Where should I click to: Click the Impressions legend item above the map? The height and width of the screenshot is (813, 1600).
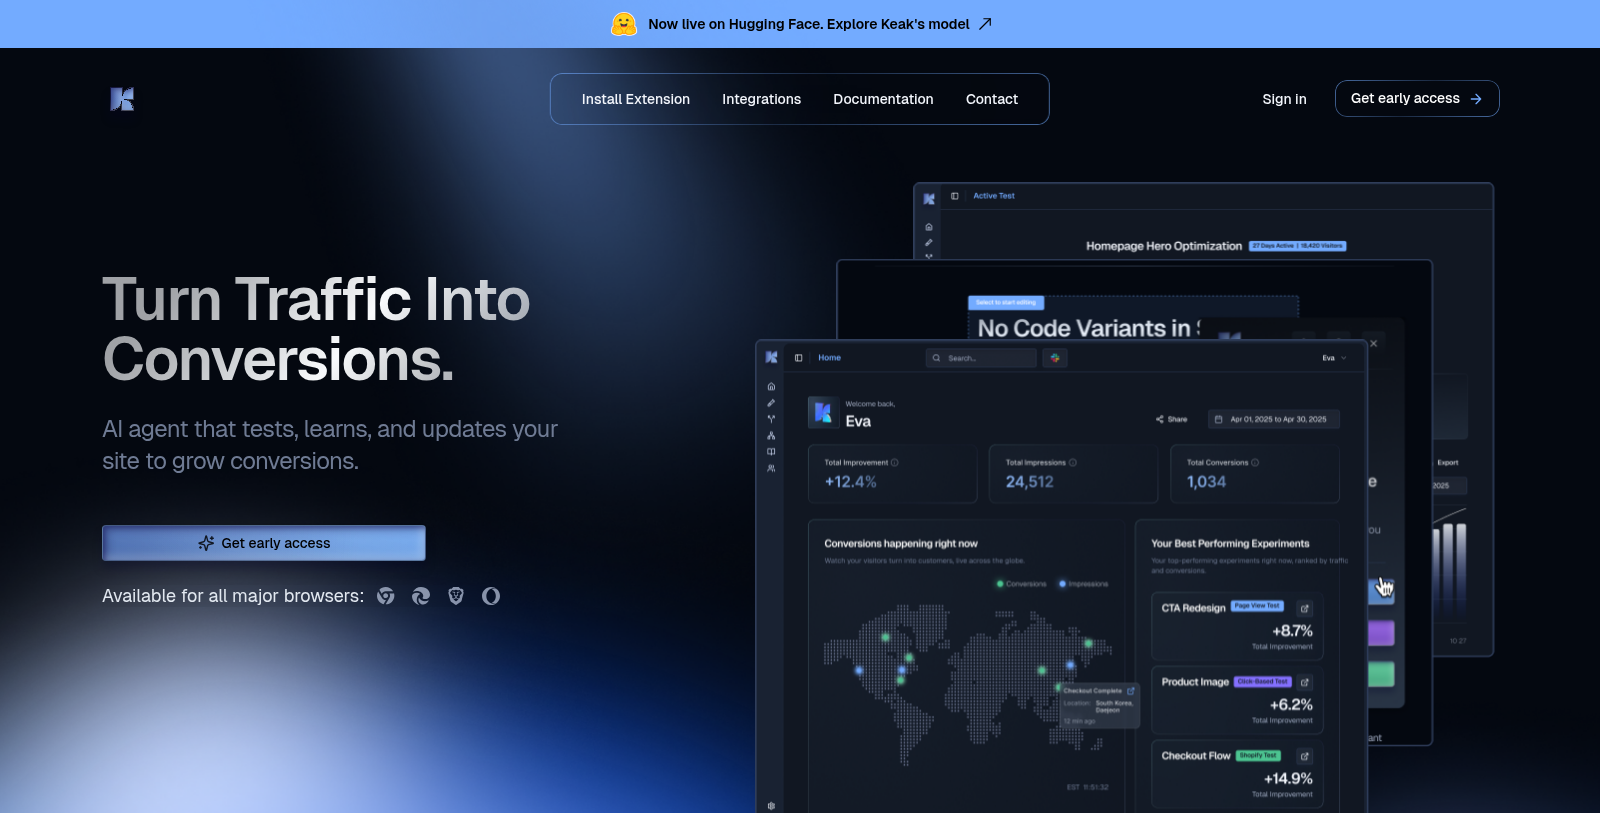[1083, 584]
